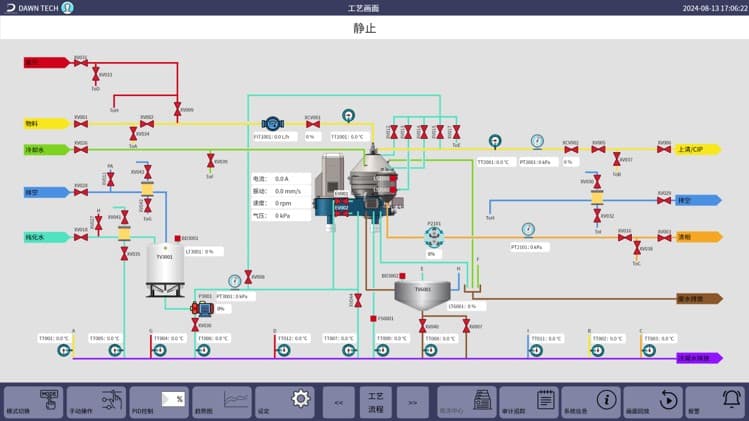Select the TV3001 tank
Image resolution: width=749 pixels, height=421 pixels.
pyautogui.click(x=164, y=267)
